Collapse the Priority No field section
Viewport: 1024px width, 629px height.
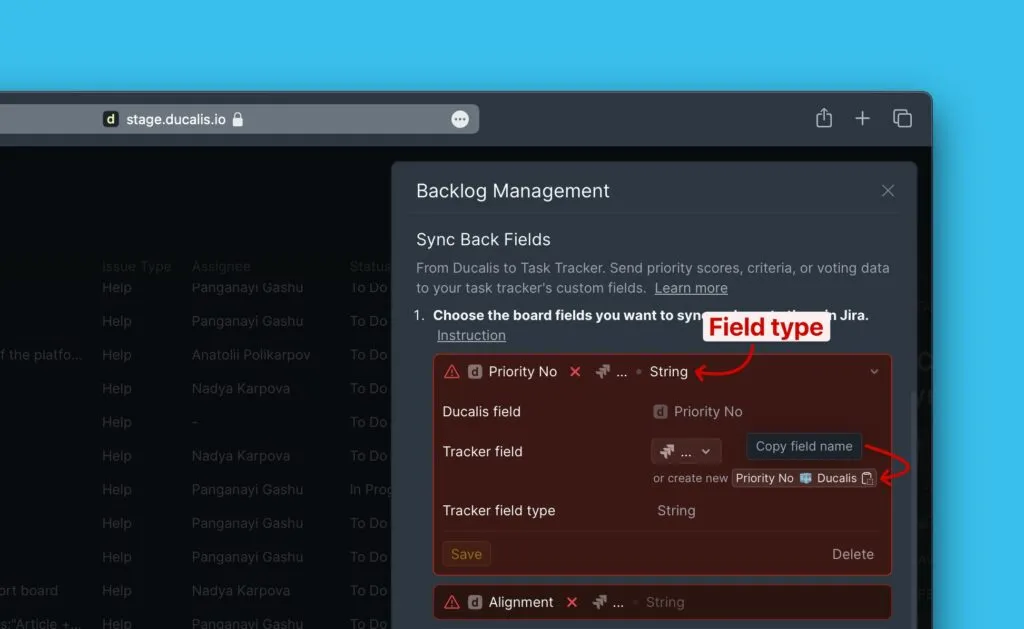(x=874, y=371)
